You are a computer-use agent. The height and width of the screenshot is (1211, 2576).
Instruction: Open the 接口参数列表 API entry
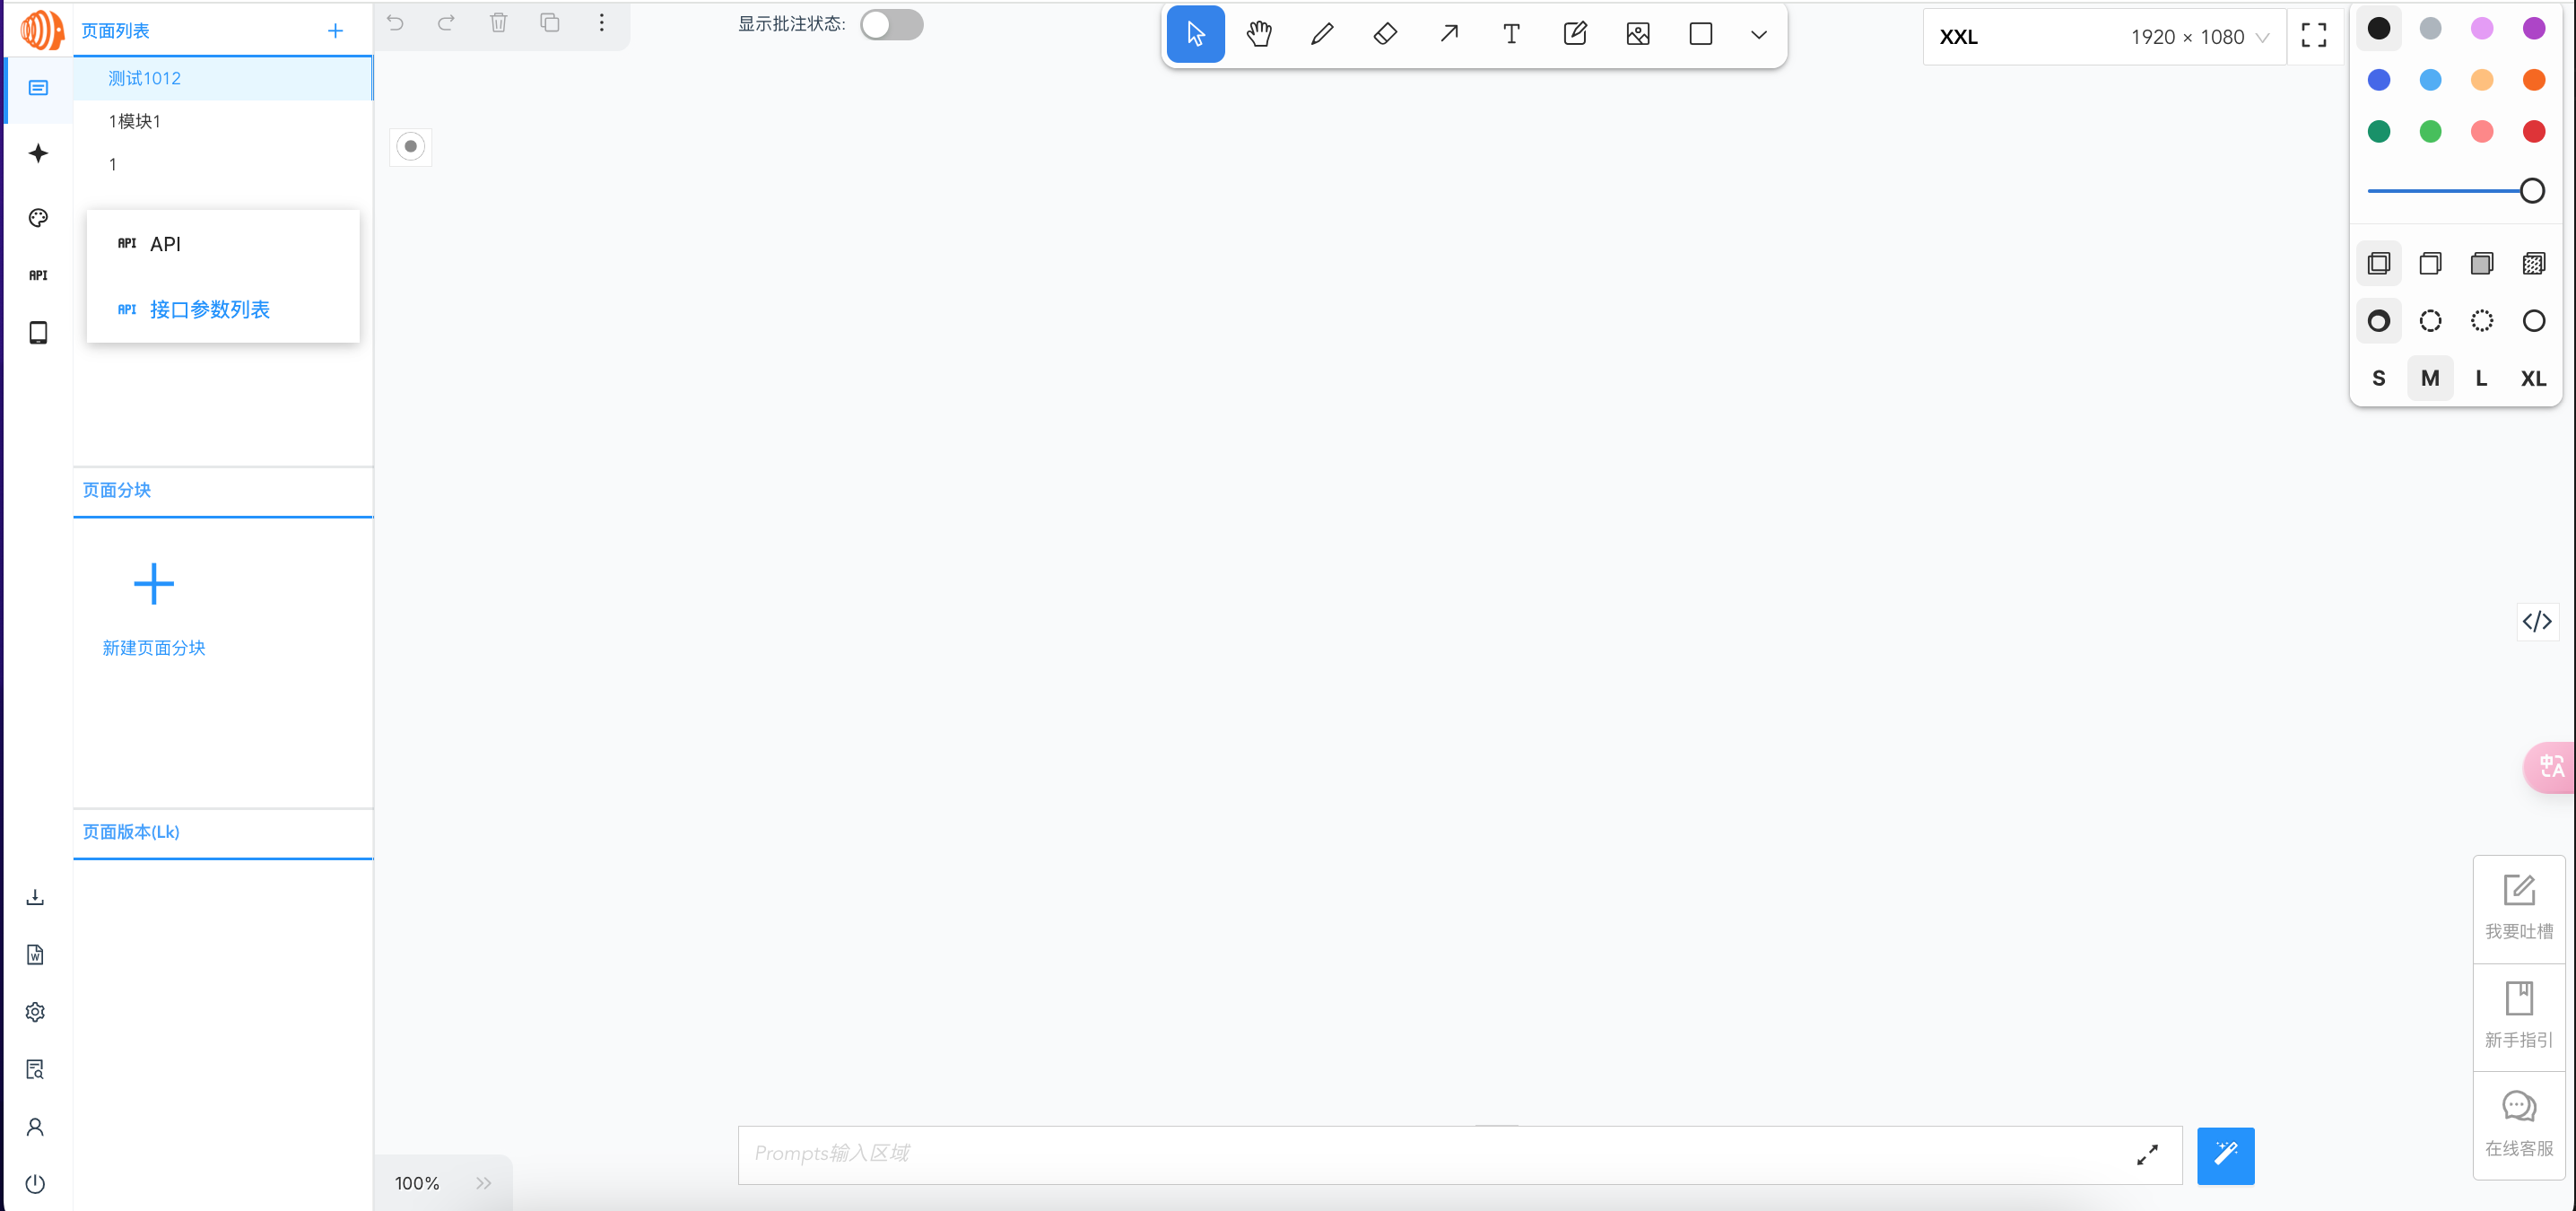click(209, 309)
